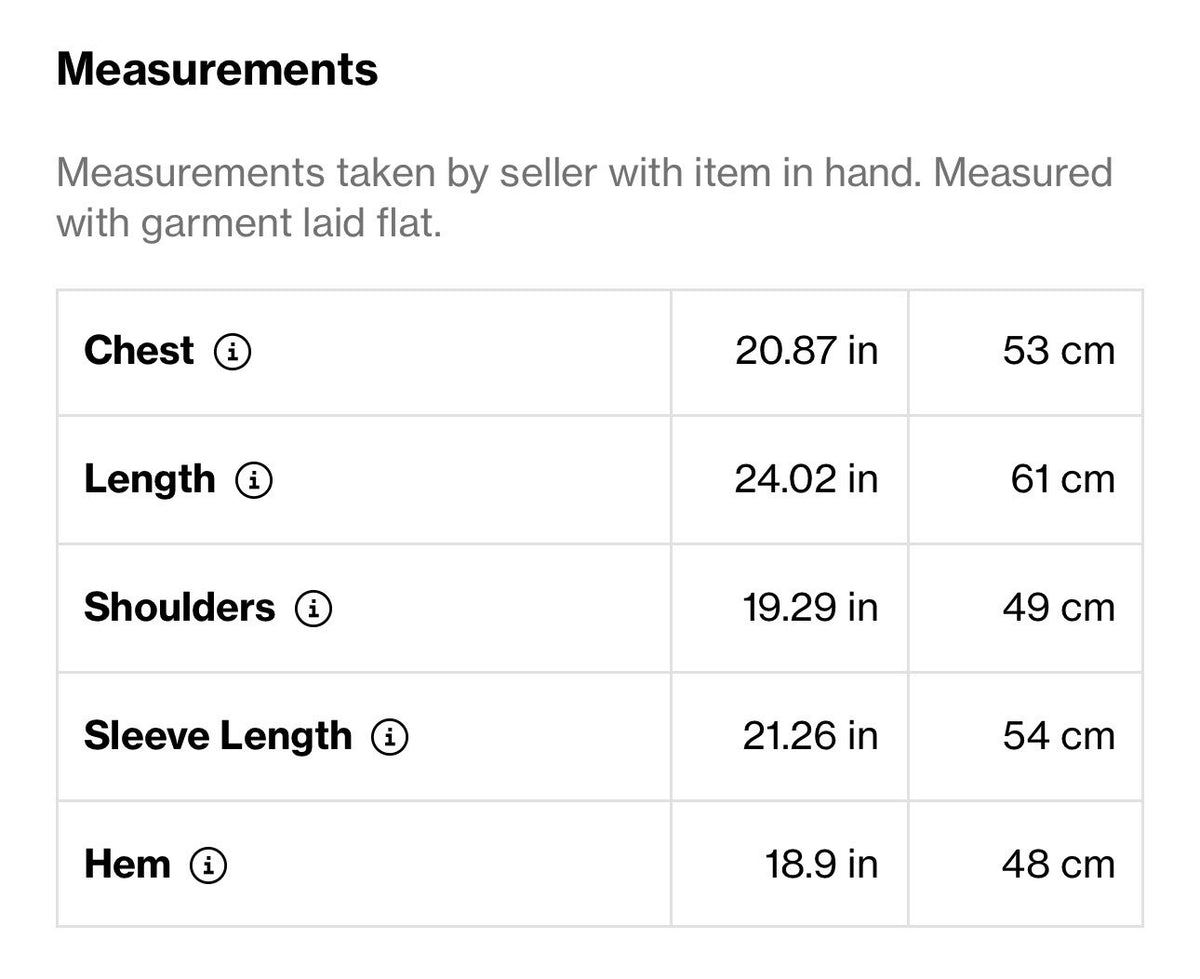
Task: Click the 21.26 in sleeve value
Action: point(810,737)
